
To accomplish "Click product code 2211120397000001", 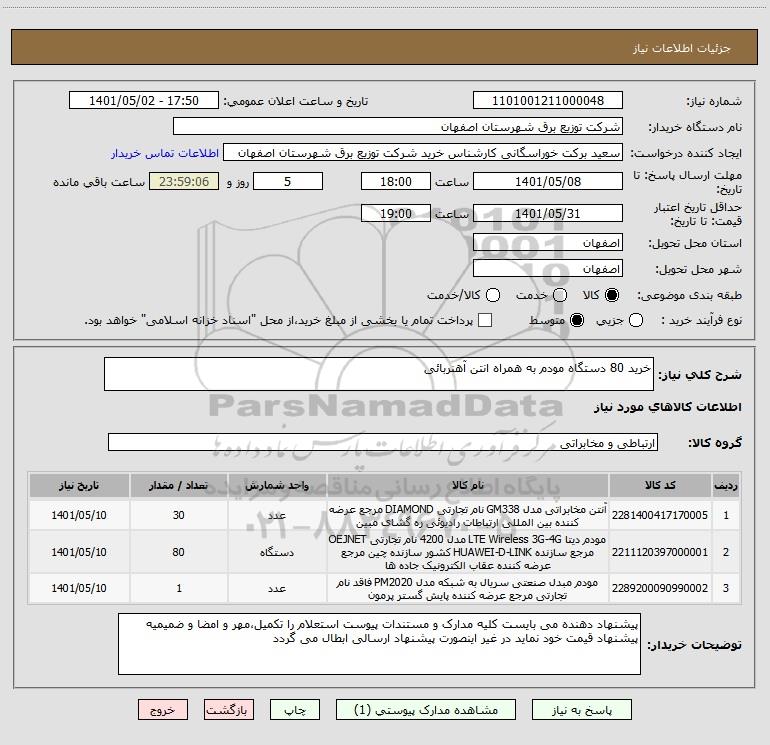I will (x=660, y=552).
